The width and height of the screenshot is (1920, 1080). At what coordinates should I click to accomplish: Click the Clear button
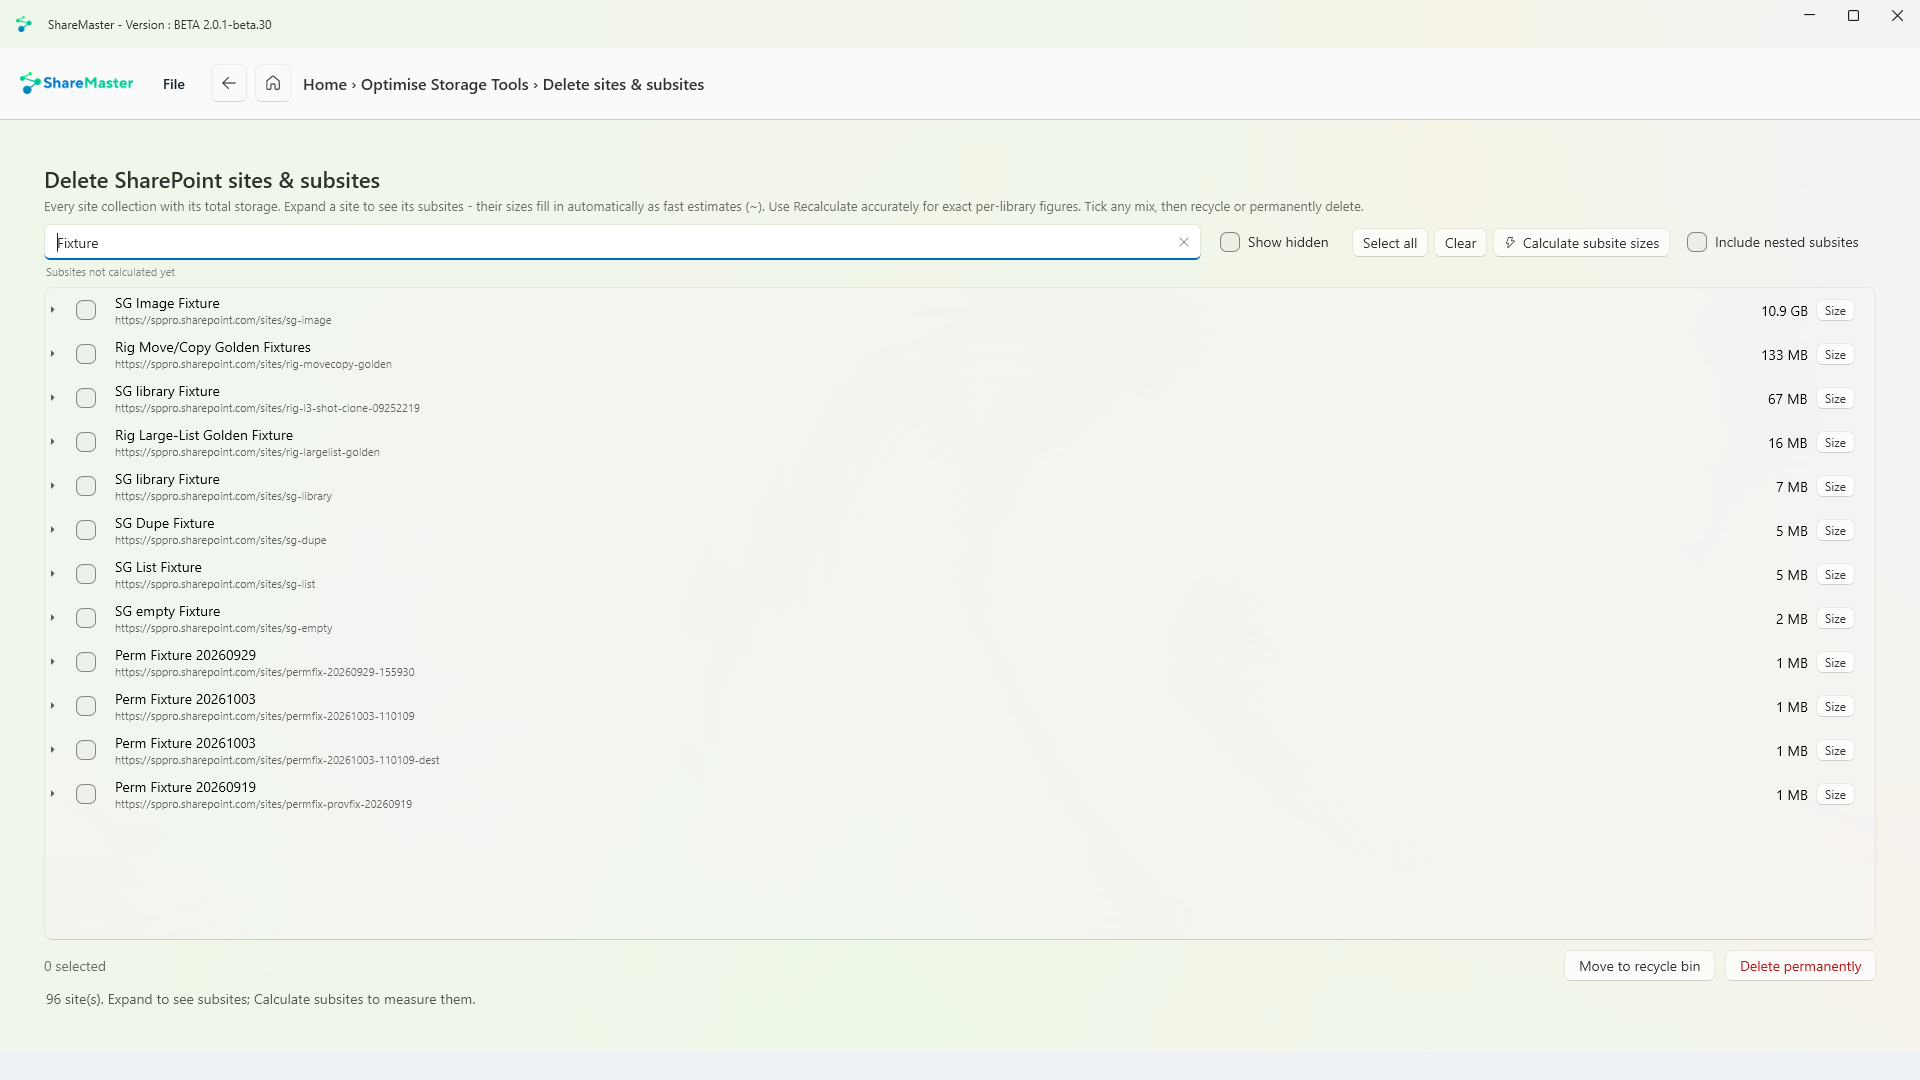1460,243
